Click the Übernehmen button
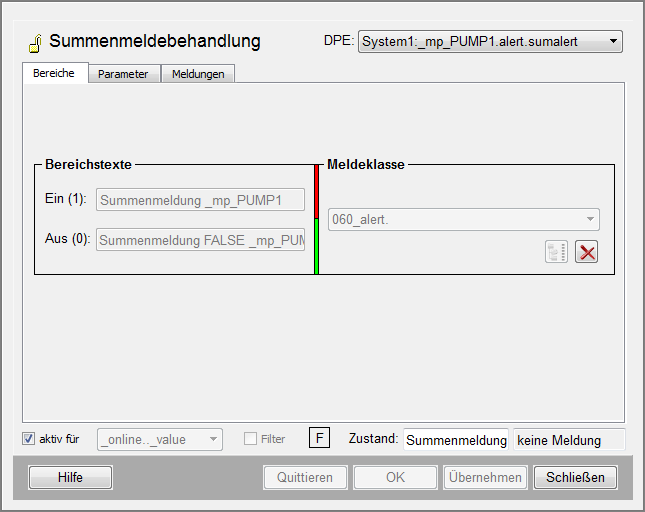 click(x=485, y=477)
